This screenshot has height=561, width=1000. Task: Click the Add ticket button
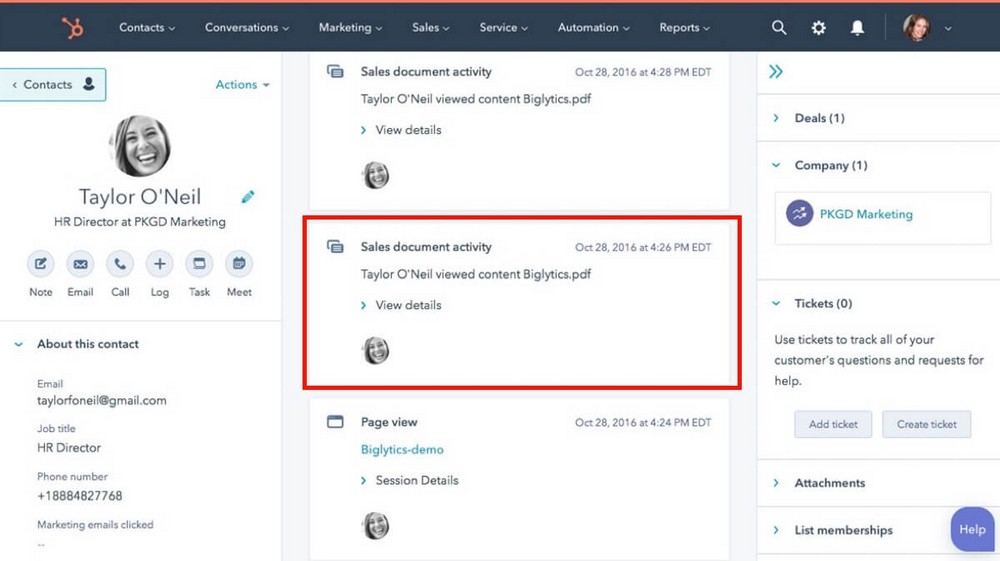833,424
